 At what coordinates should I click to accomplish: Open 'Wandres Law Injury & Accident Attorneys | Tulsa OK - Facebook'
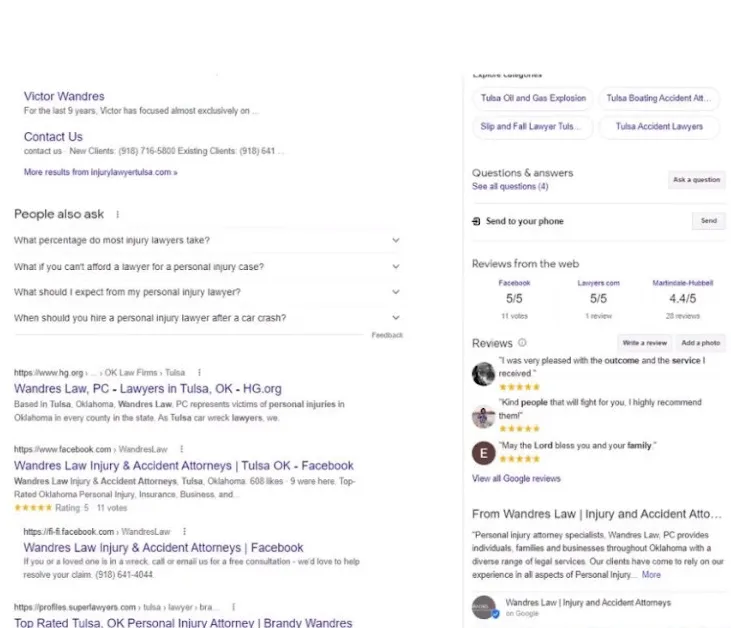tap(184, 465)
